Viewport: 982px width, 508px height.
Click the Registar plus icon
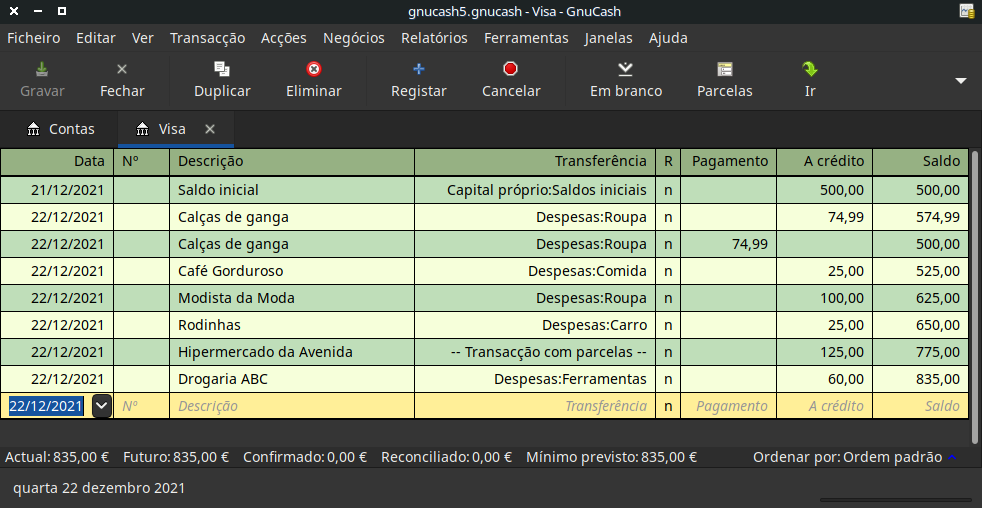(419, 70)
